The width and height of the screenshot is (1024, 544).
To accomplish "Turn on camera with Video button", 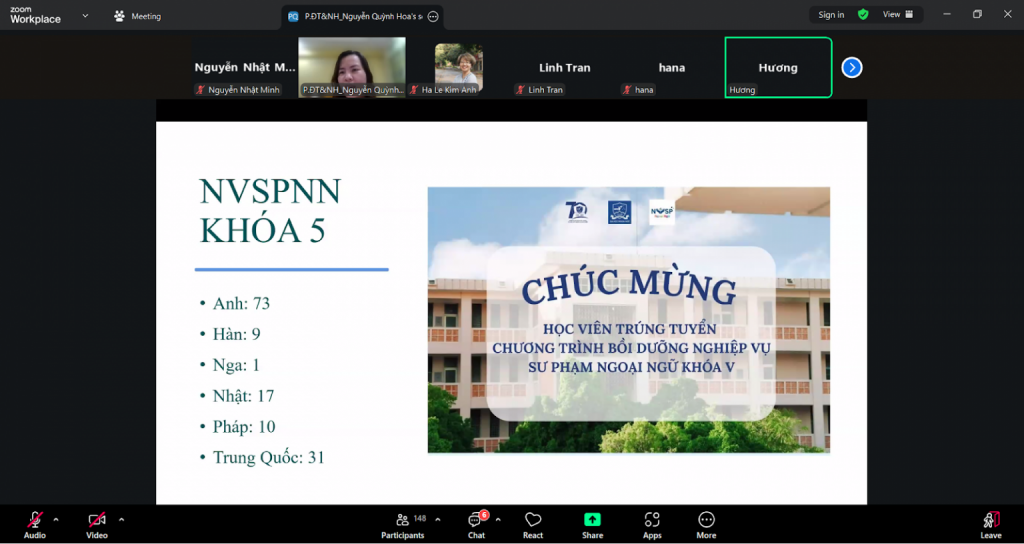I will [97, 523].
